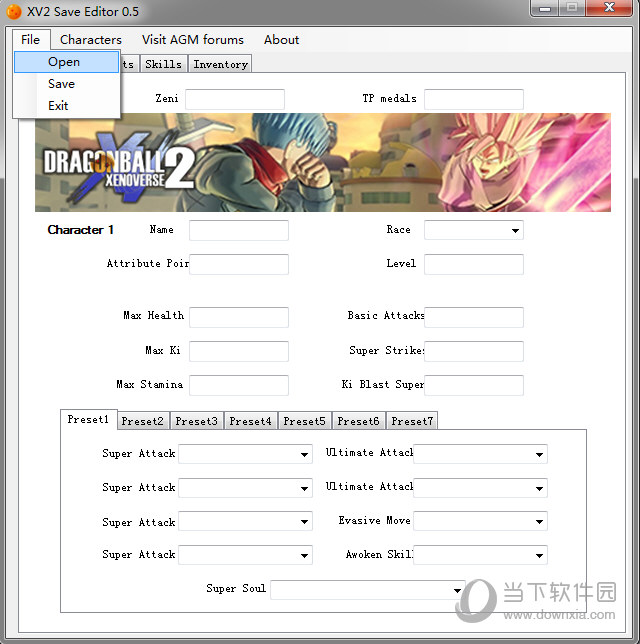
Task: Open the Characters menu
Action: pos(91,40)
